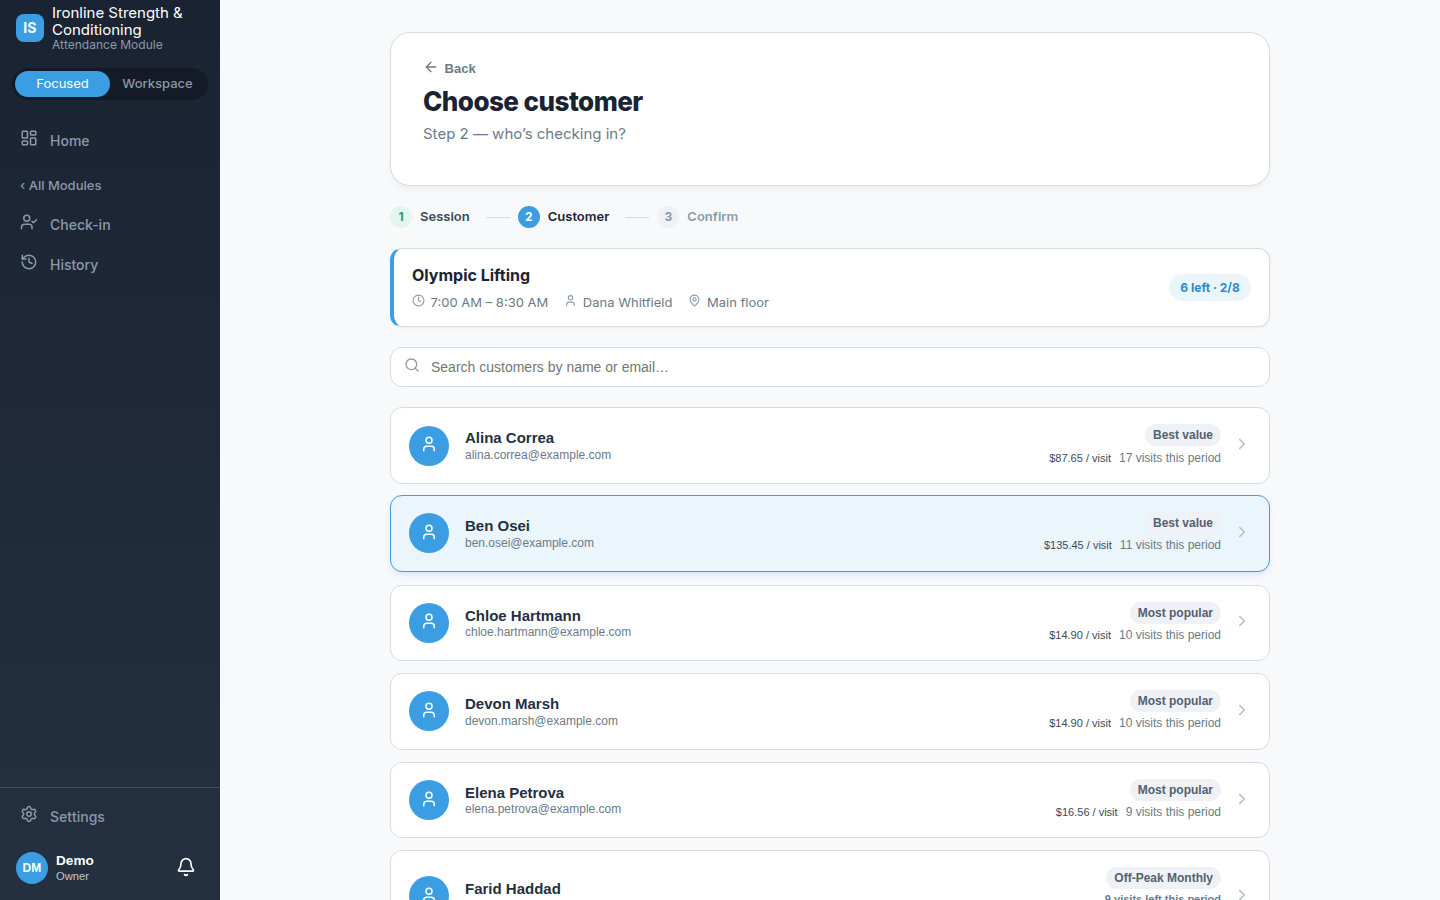Switch to Workspace mode

pos(157,84)
